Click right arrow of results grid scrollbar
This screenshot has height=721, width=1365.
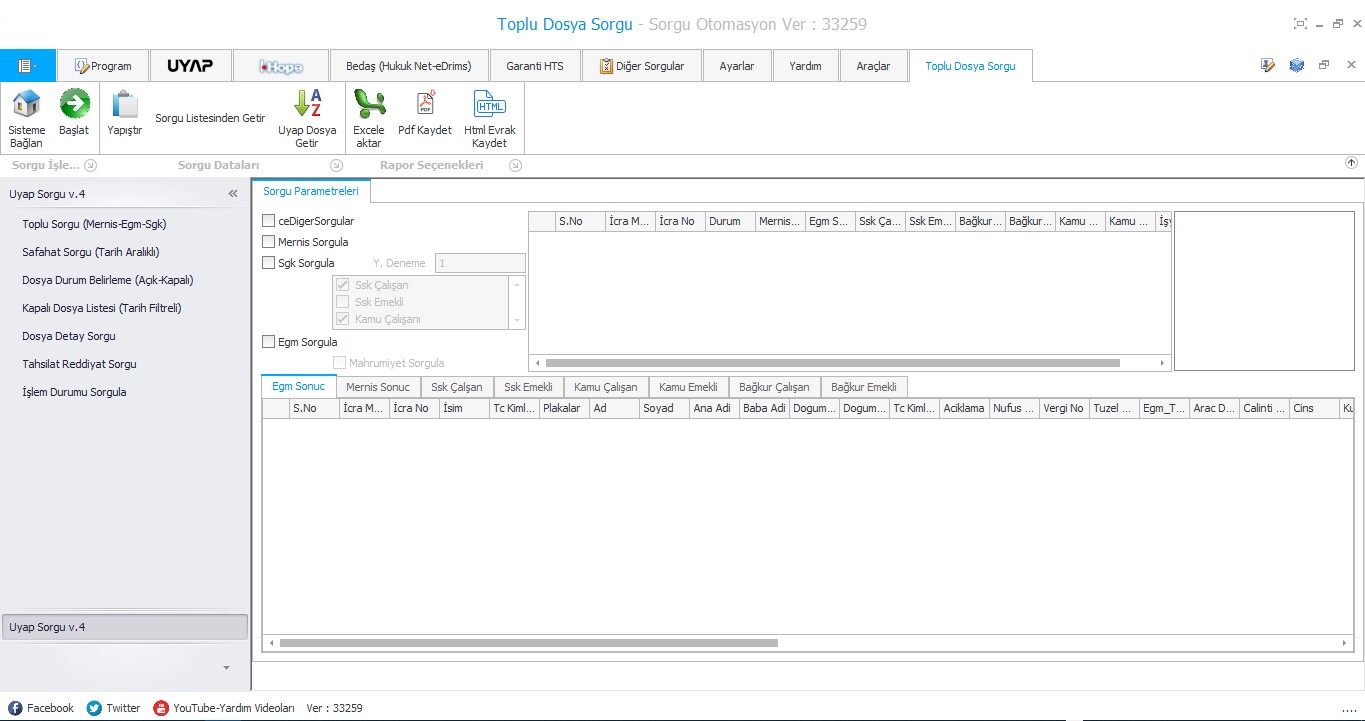1346,643
